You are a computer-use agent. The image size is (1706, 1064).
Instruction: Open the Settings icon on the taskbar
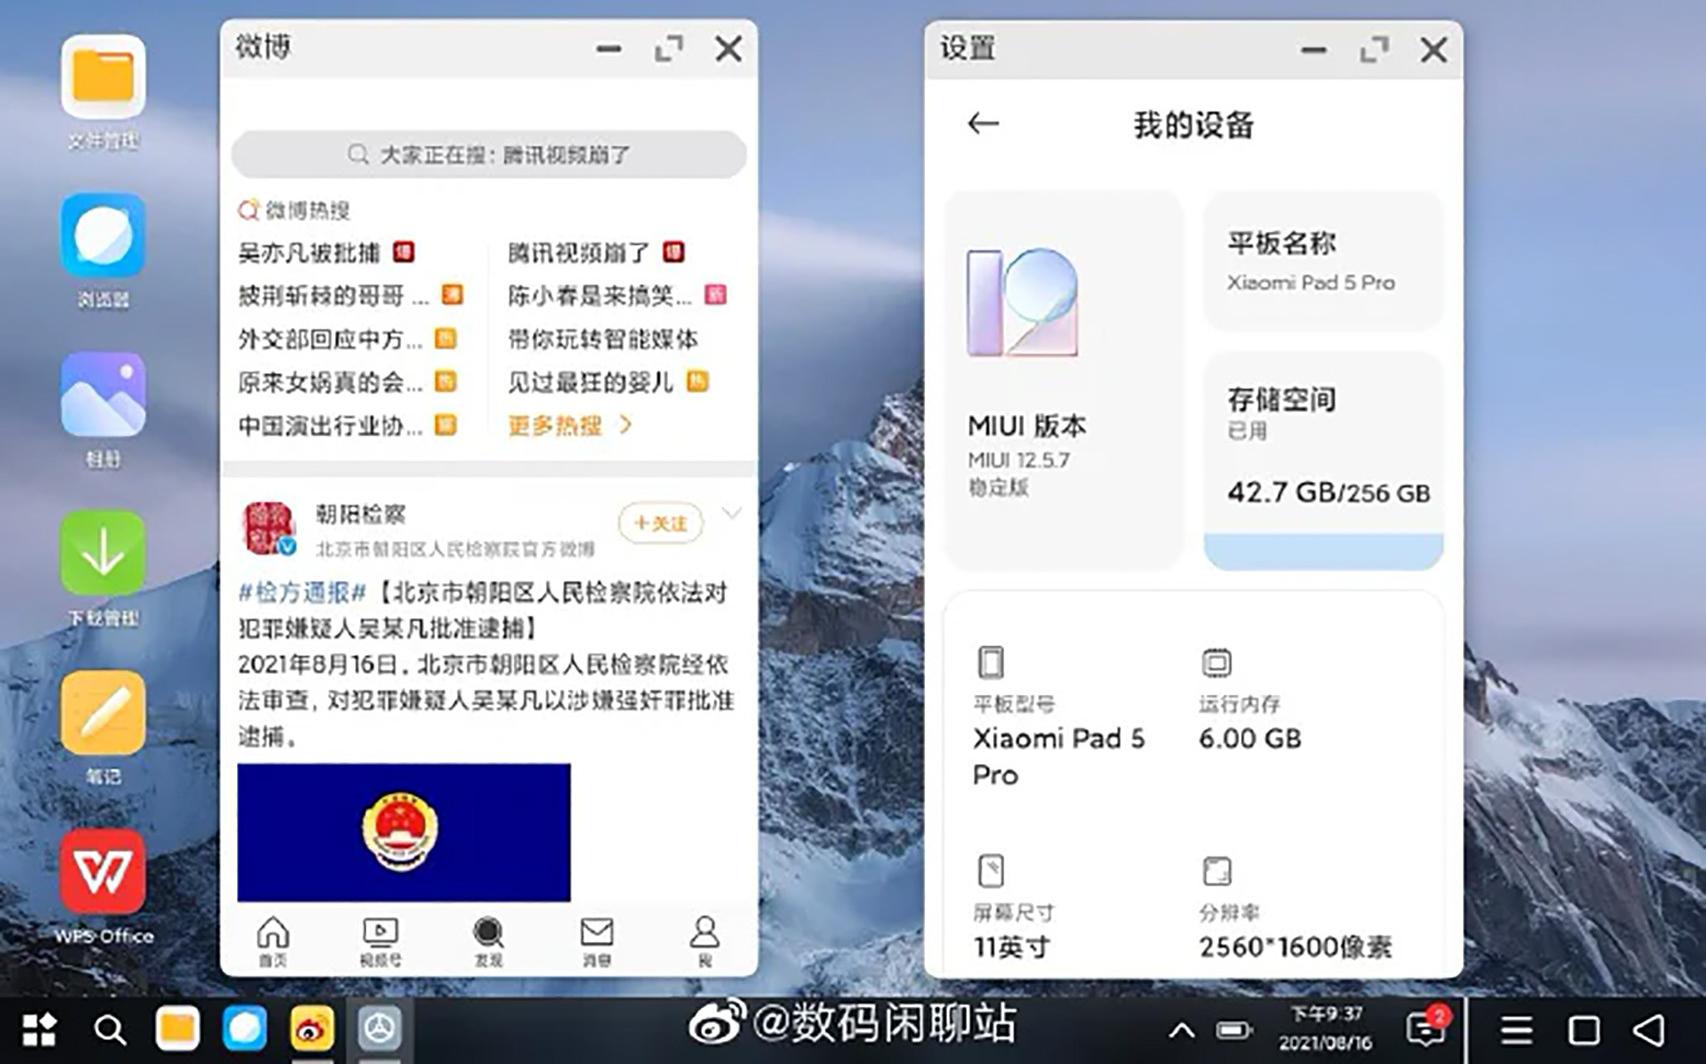(380, 1030)
